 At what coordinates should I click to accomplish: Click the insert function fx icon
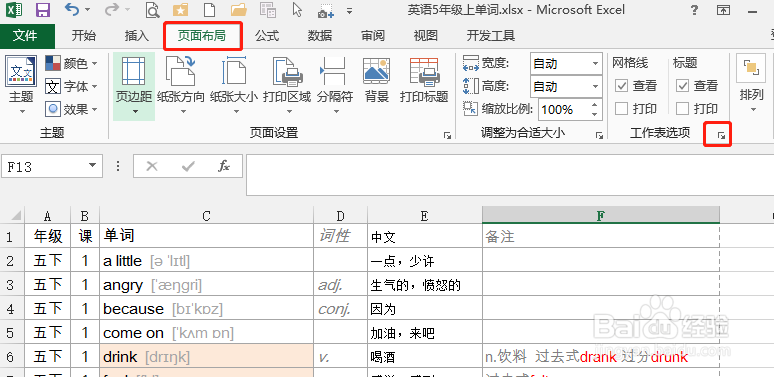224,166
